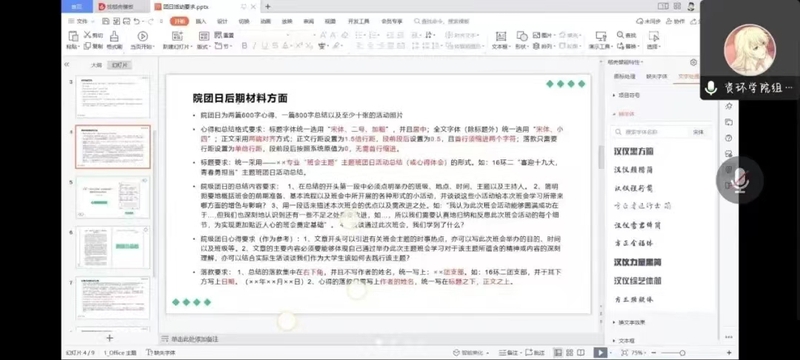Select the Format Painter brush icon
Viewport: 800px width, 360px height.
(x=114, y=36)
